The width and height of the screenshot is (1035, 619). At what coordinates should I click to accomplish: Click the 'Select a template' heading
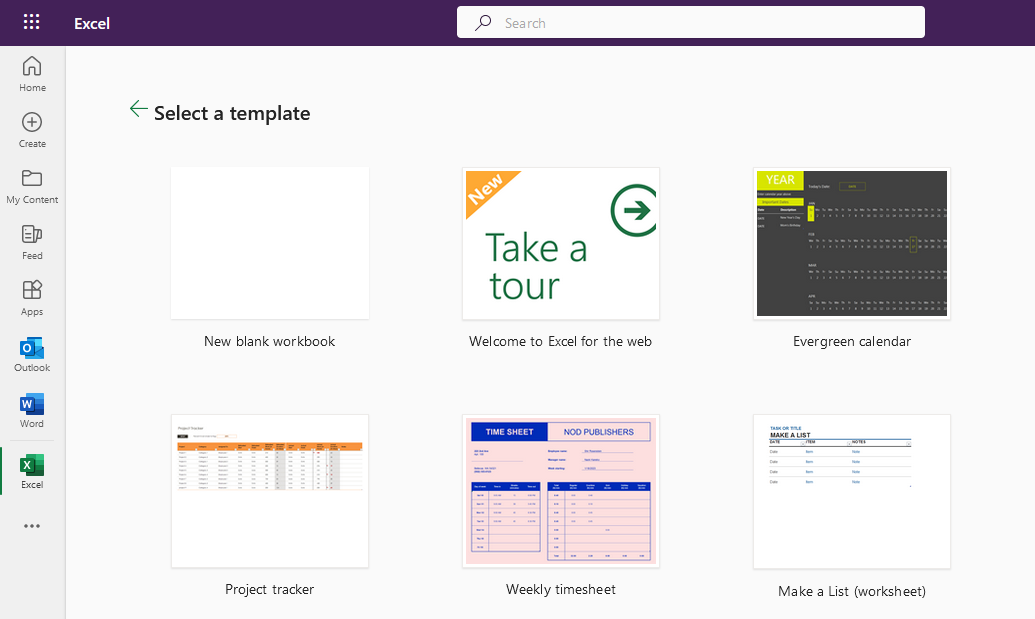(x=232, y=114)
